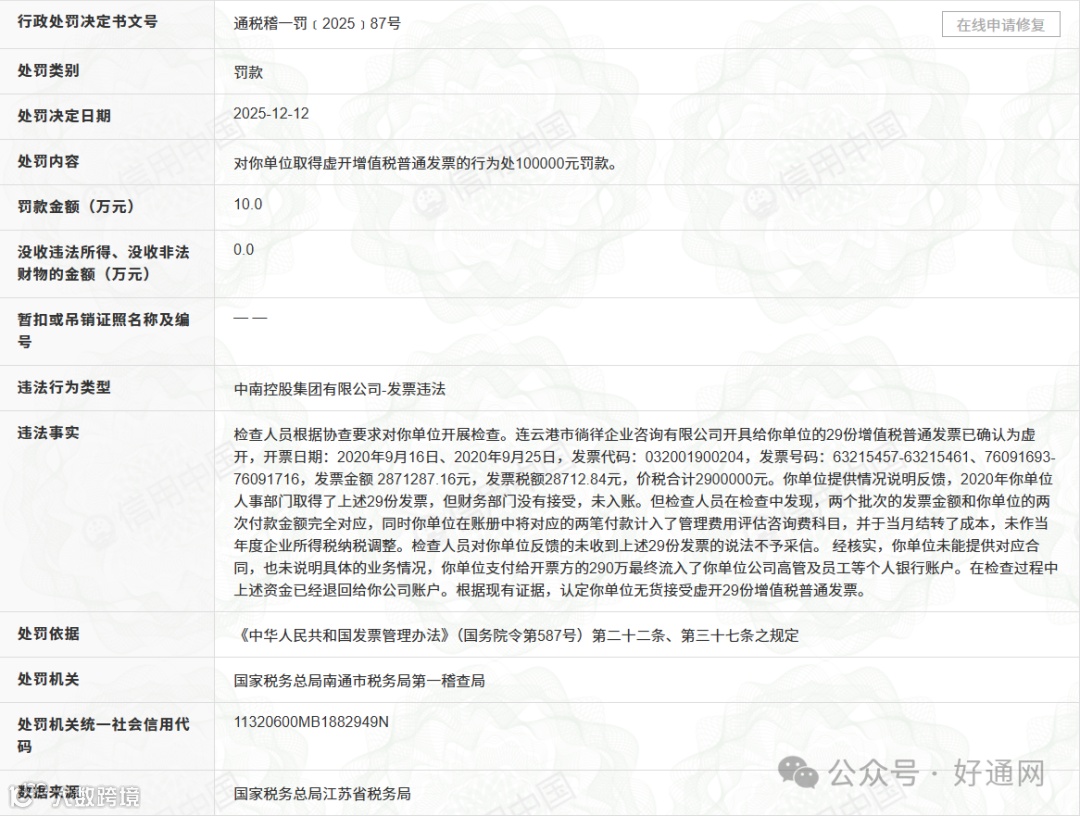Click the 处罚依据 label
This screenshot has width=1080, height=816.
click(48, 634)
